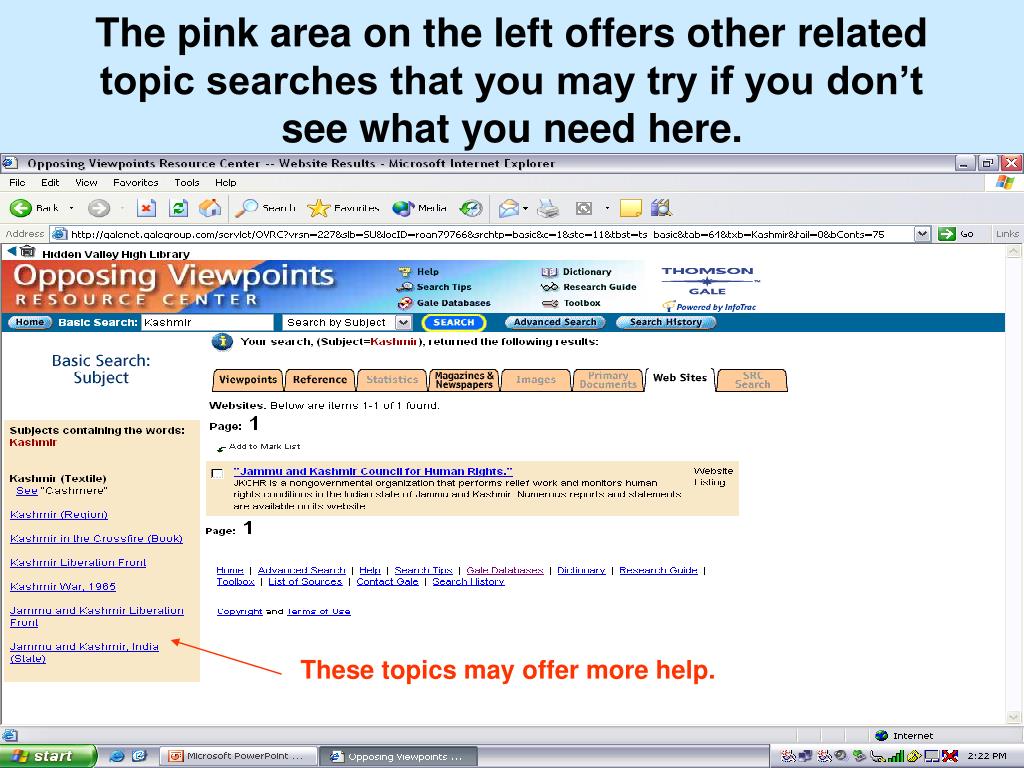This screenshot has width=1024, height=768.
Task: Click the system tray clock
Action: tap(987, 756)
